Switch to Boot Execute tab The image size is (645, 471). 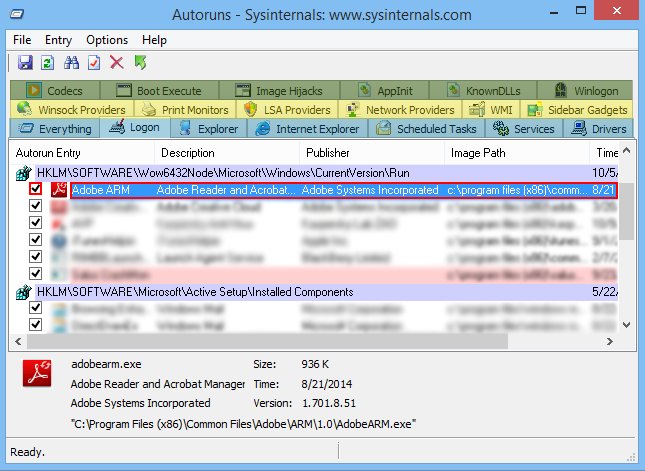[x=159, y=90]
